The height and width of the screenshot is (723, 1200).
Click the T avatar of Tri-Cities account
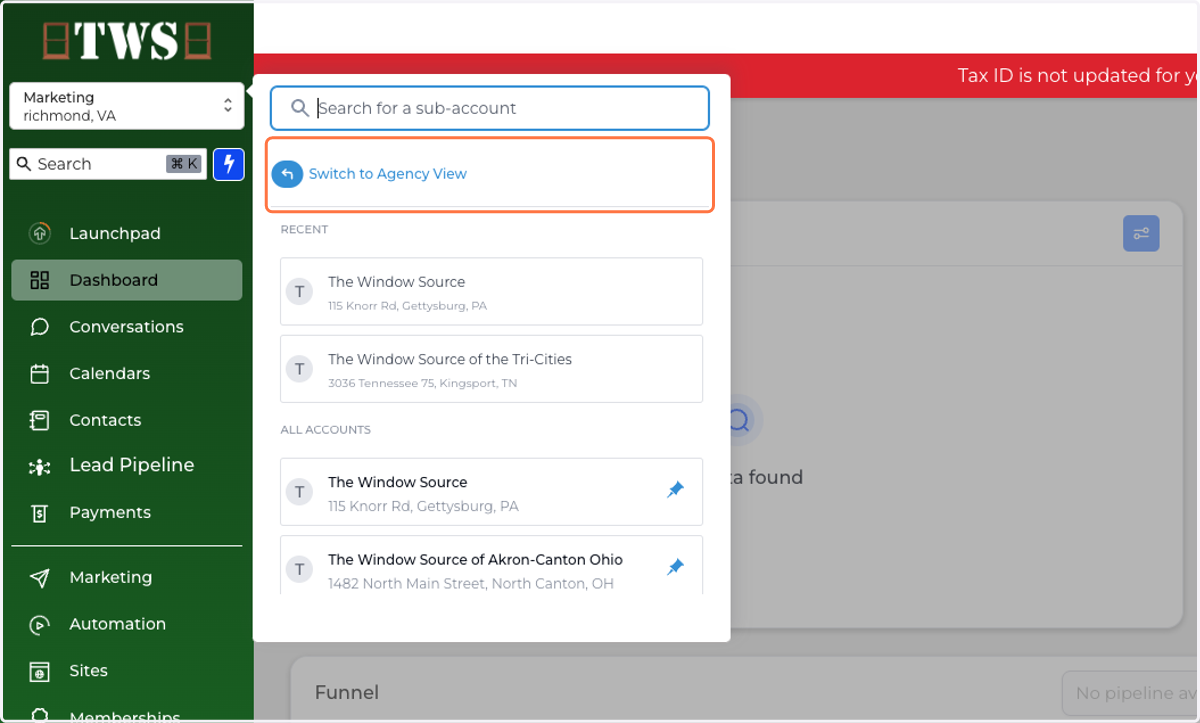tap(299, 369)
